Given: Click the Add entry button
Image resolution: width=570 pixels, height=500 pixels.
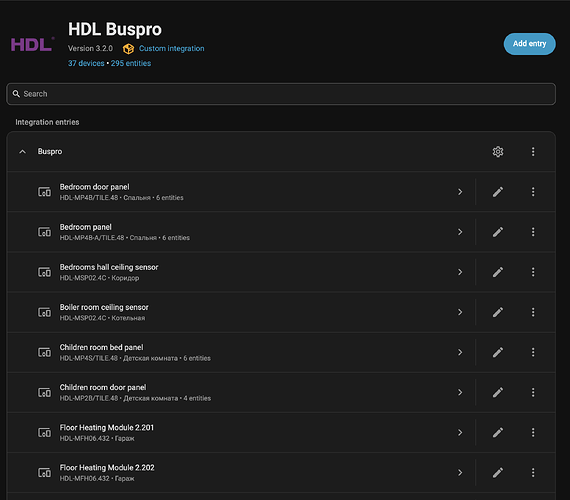Looking at the screenshot, I should tap(529, 44).
